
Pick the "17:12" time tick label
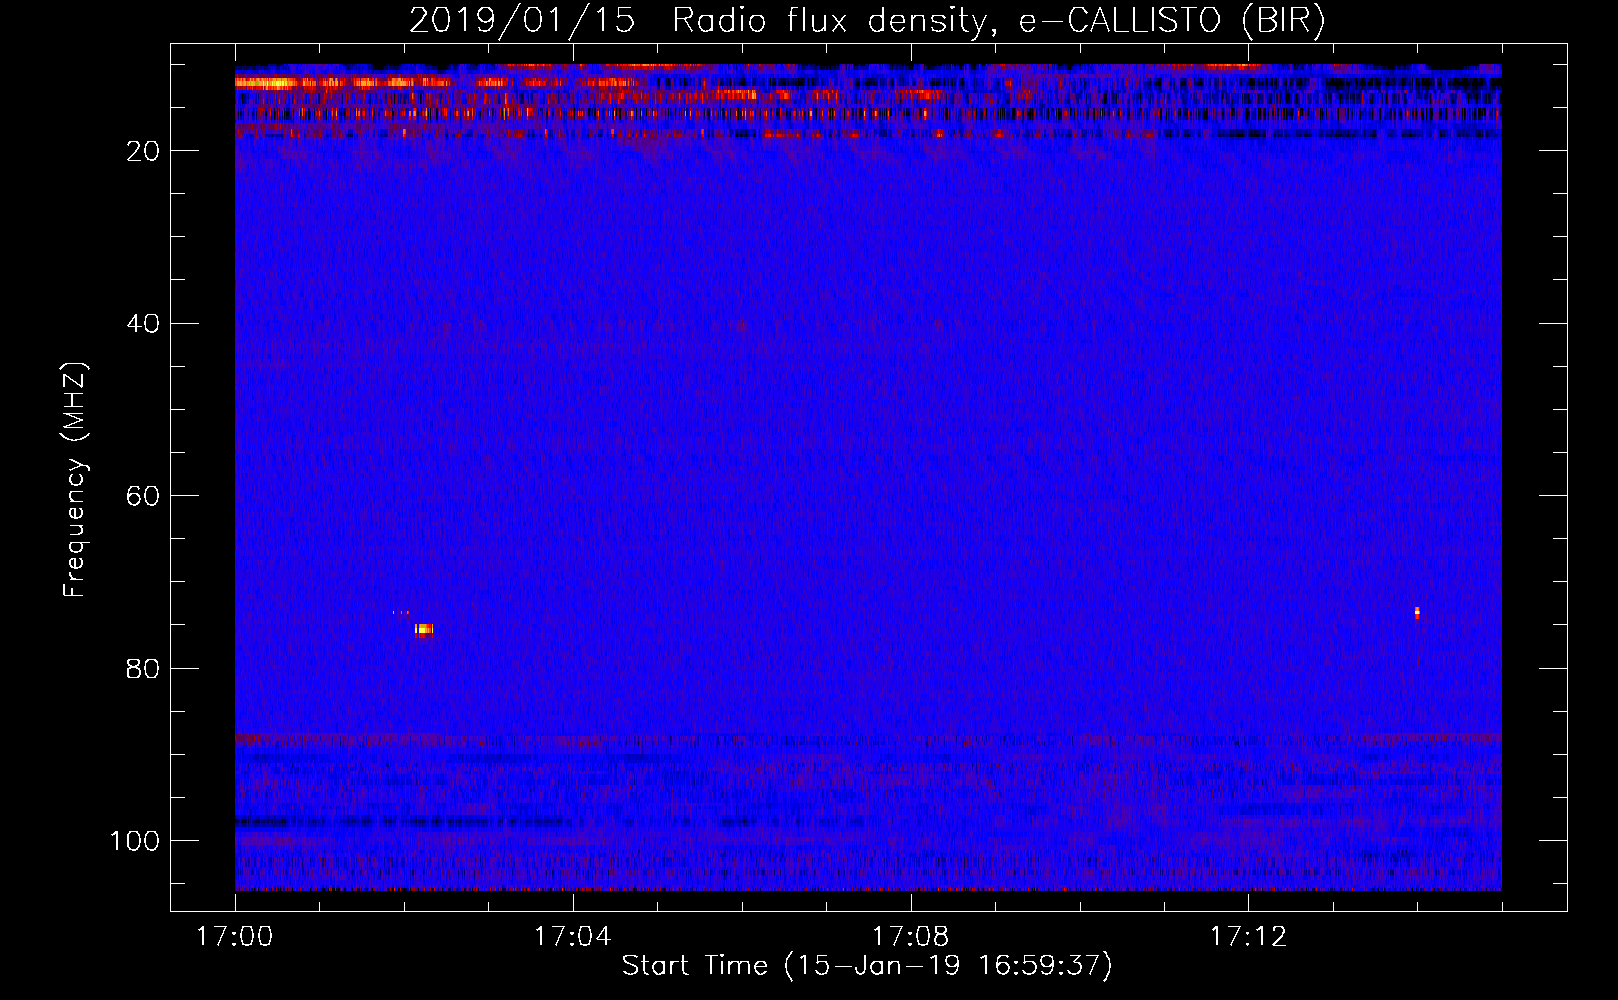tap(1248, 937)
